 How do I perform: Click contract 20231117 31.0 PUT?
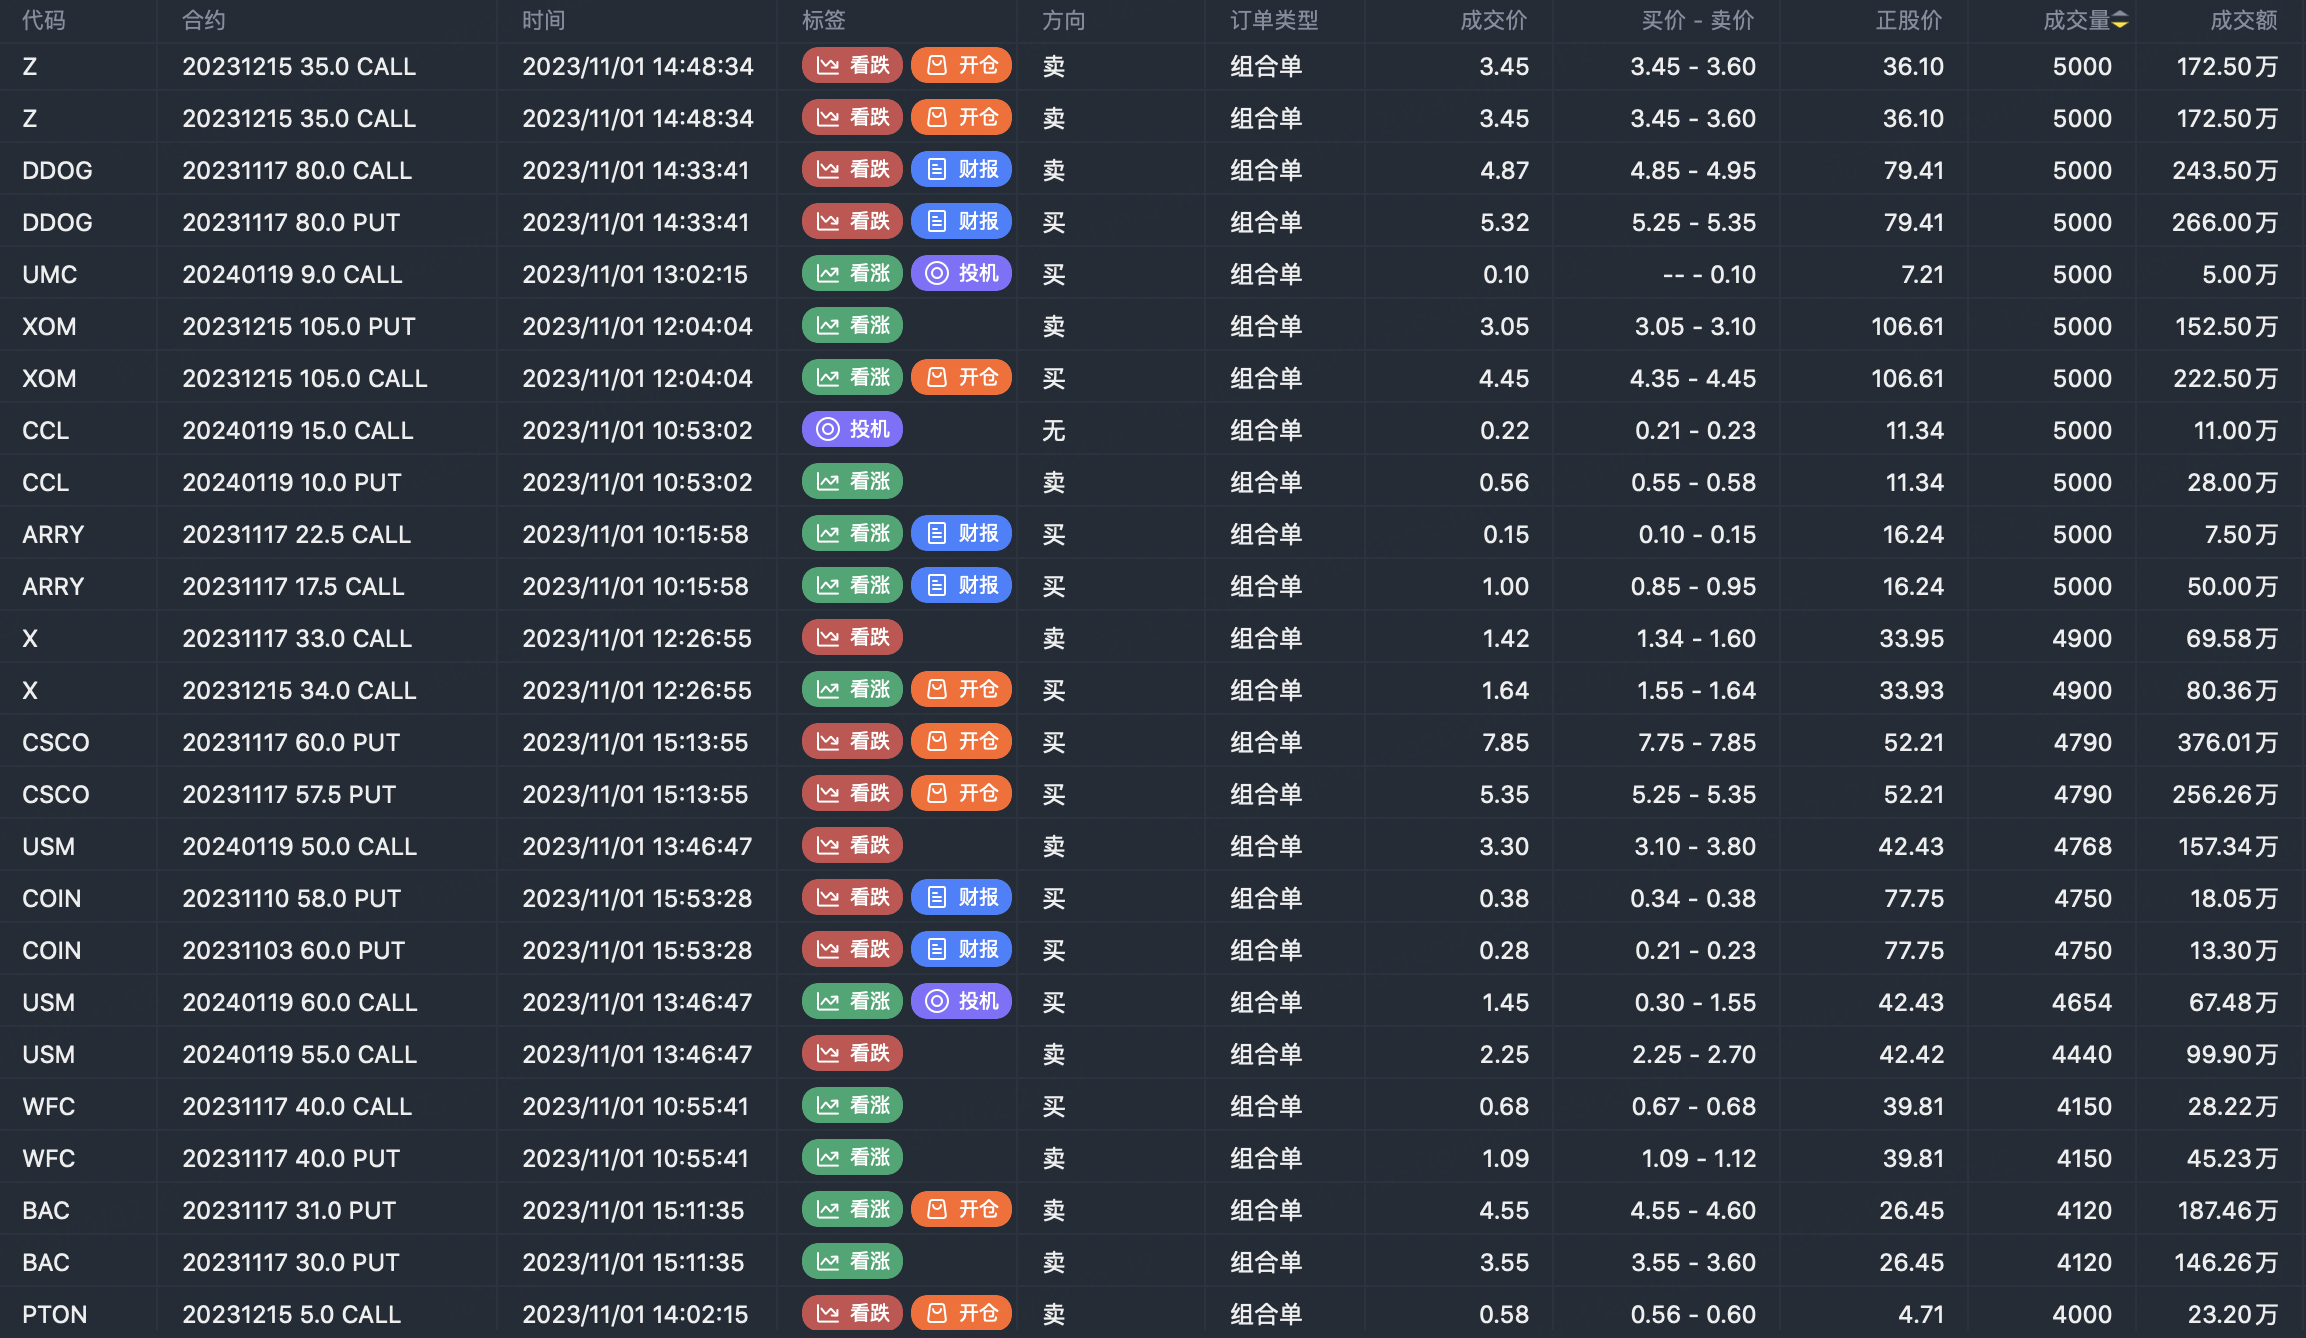click(290, 1210)
